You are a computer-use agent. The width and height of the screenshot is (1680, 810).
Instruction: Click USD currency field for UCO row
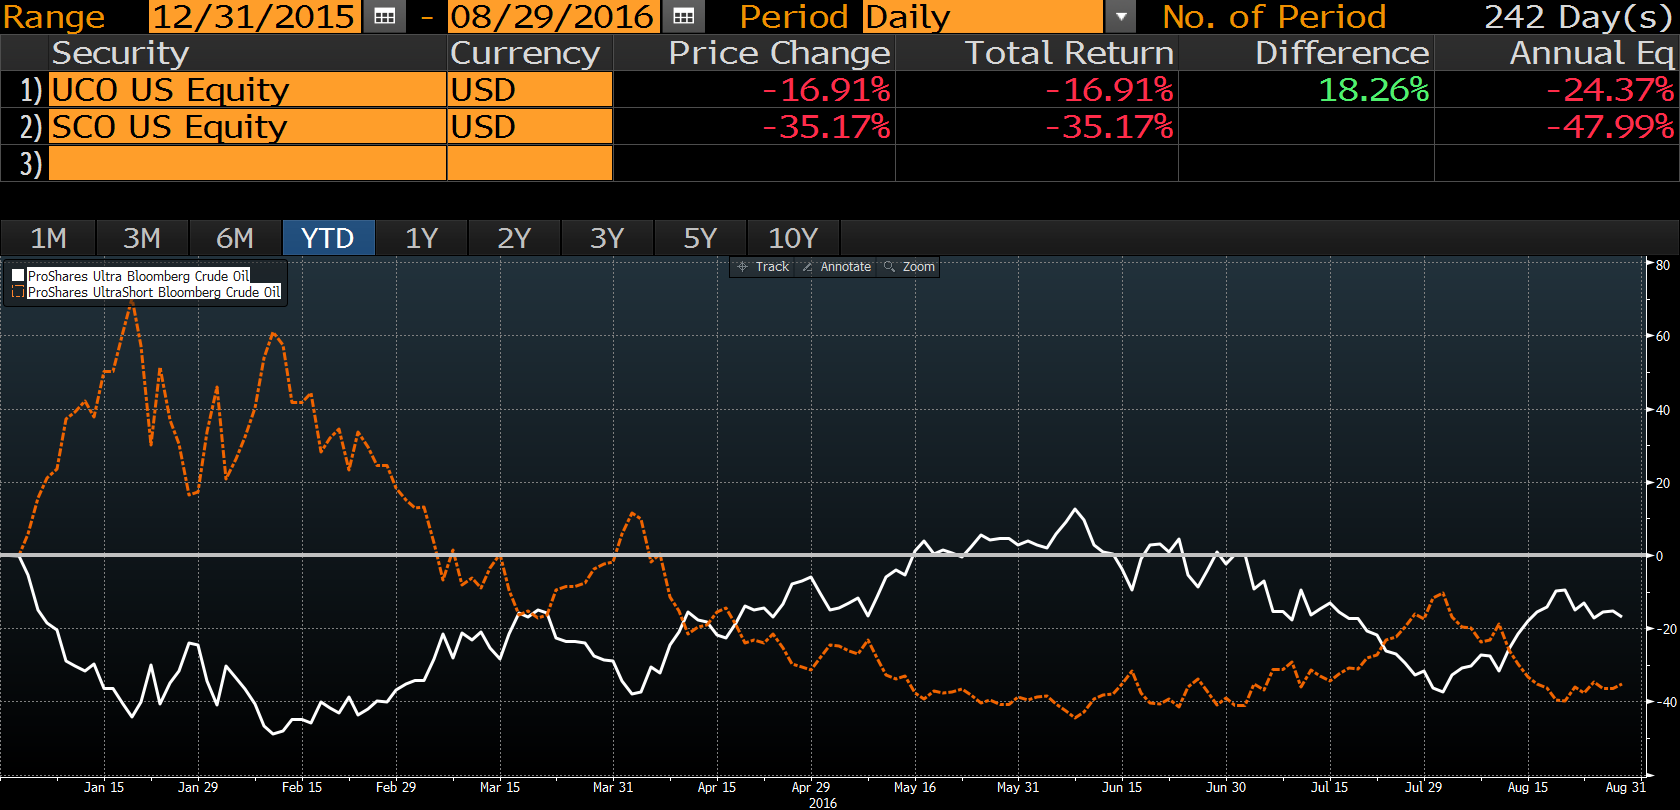(x=530, y=90)
